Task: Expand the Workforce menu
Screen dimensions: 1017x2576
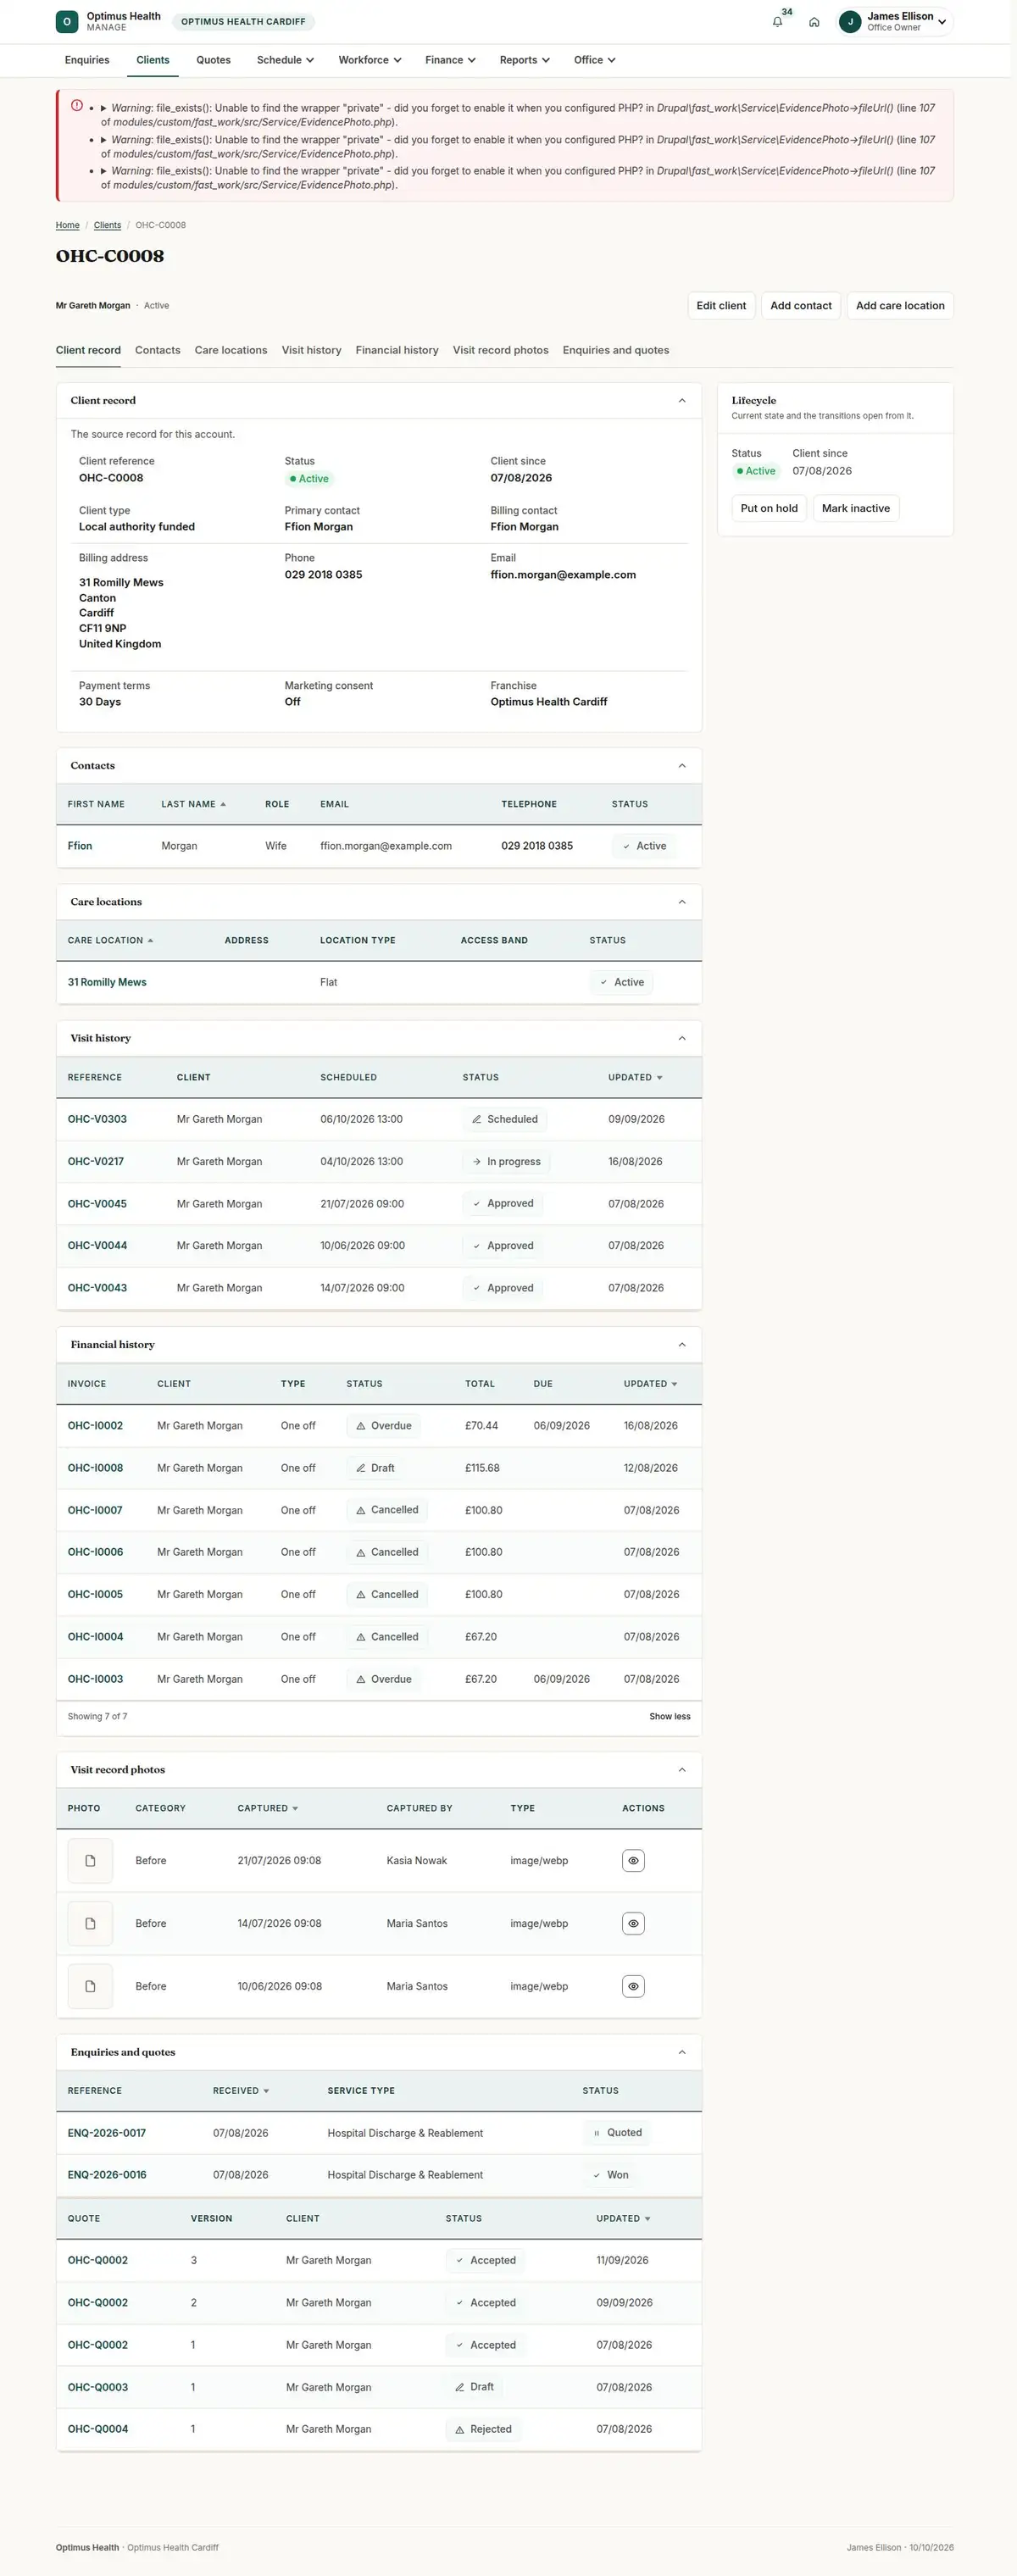Action: [370, 60]
